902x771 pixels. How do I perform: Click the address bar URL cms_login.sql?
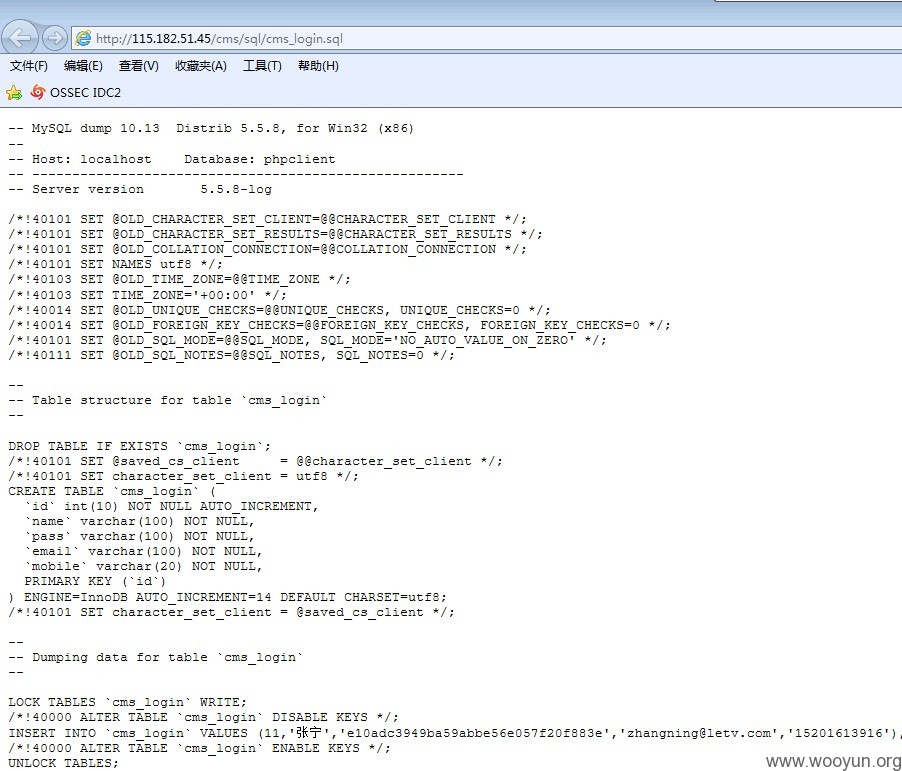[219, 39]
